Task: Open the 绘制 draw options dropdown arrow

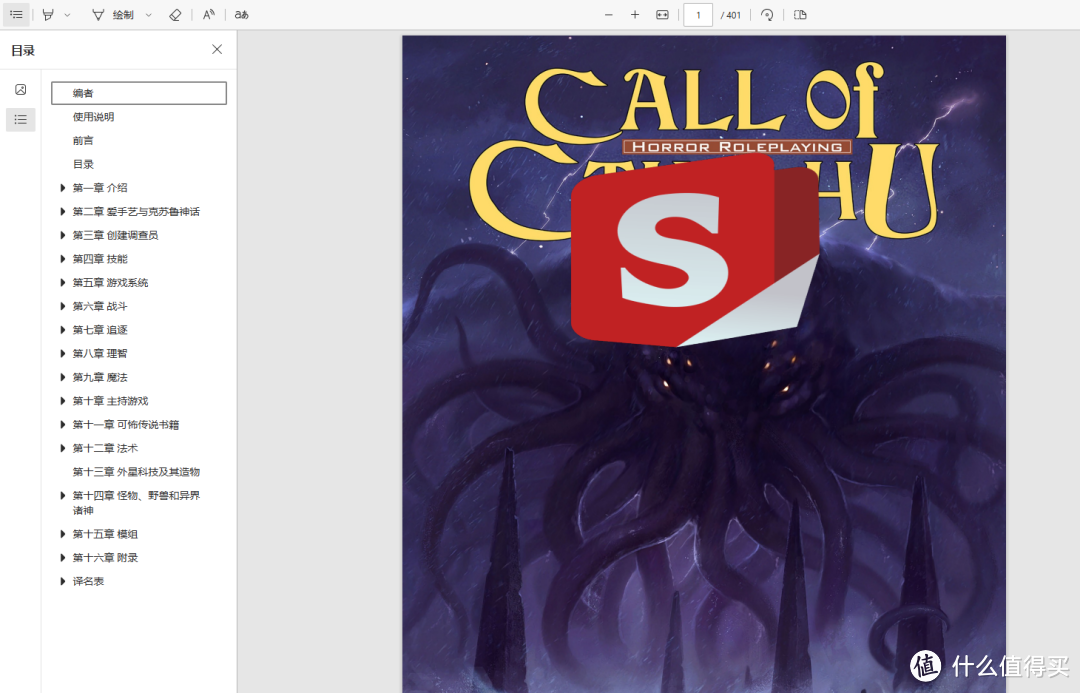Action: 149,15
